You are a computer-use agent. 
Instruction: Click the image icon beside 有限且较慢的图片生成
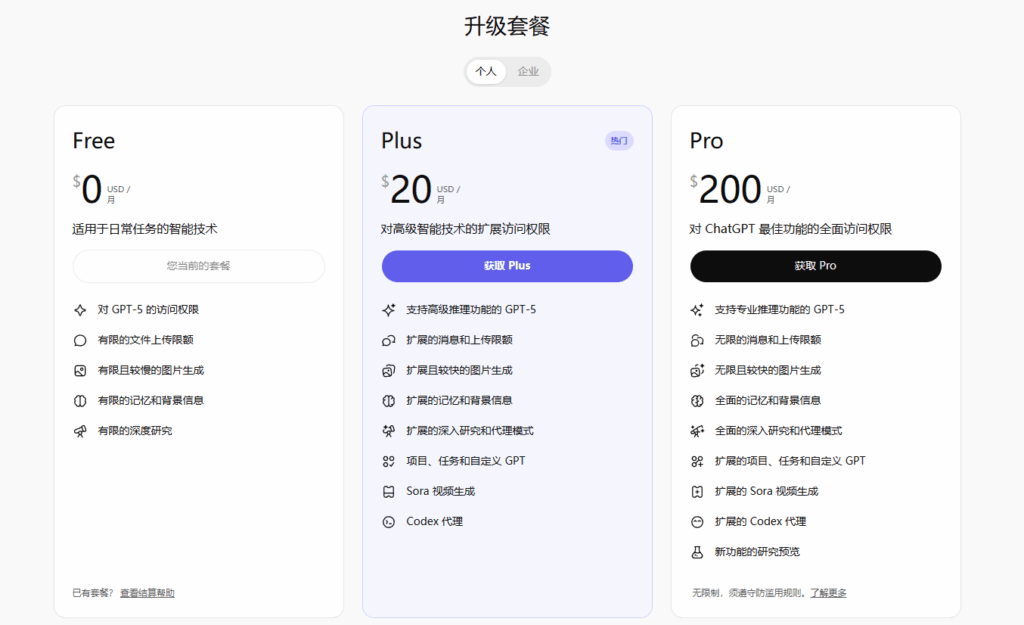80,371
